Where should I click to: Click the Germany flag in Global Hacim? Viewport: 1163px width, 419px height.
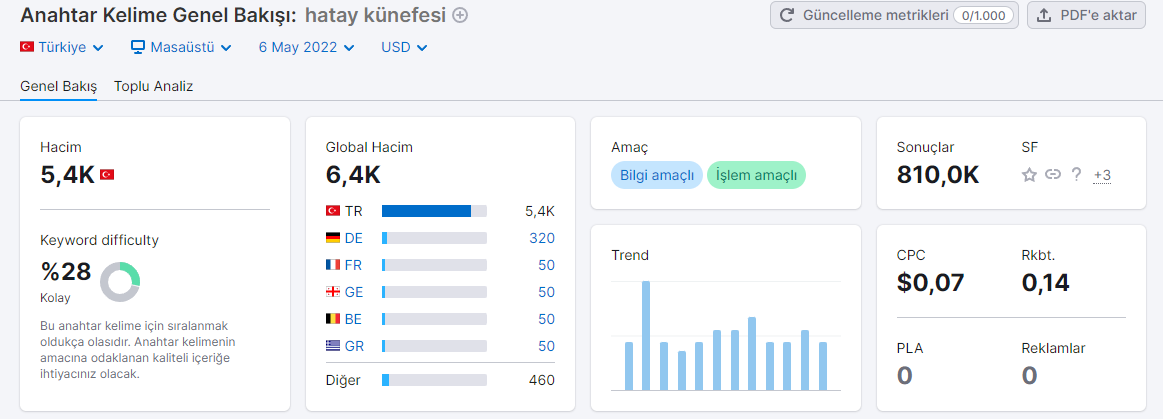pos(333,238)
